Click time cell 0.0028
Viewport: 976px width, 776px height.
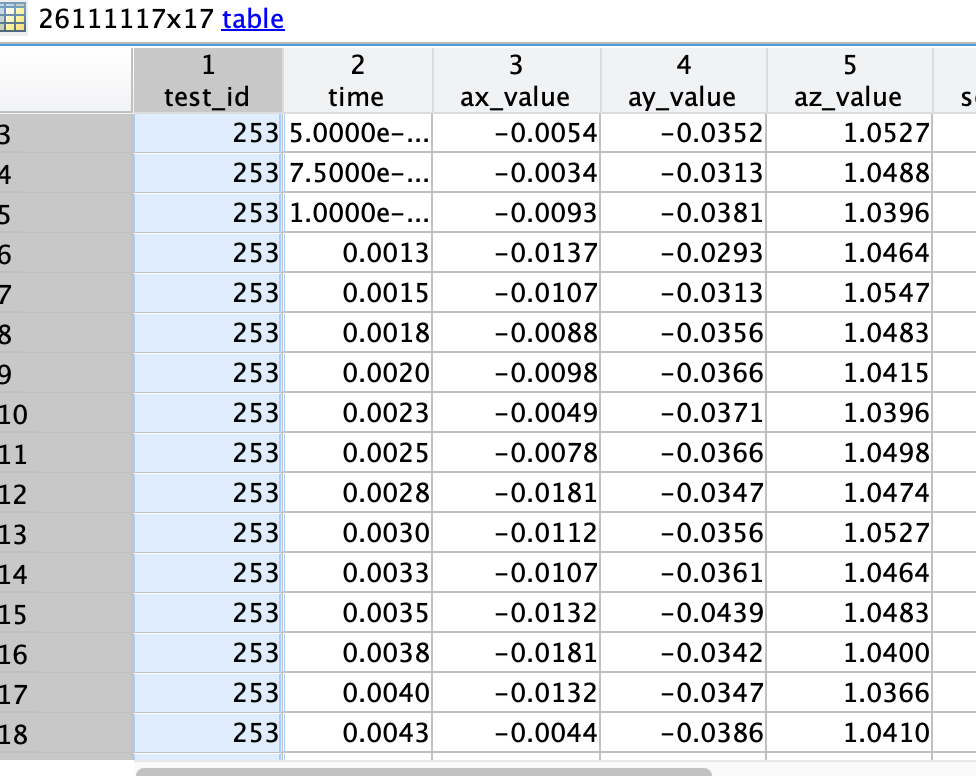pos(358,493)
